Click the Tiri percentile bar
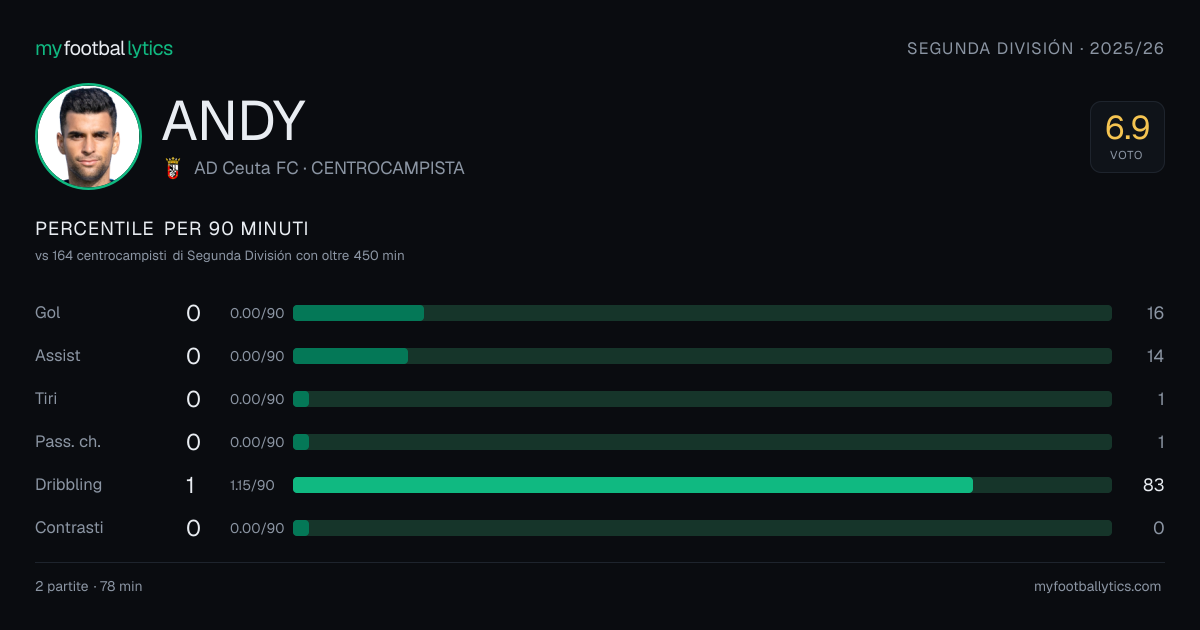The image size is (1200, 630). [x=702, y=399]
